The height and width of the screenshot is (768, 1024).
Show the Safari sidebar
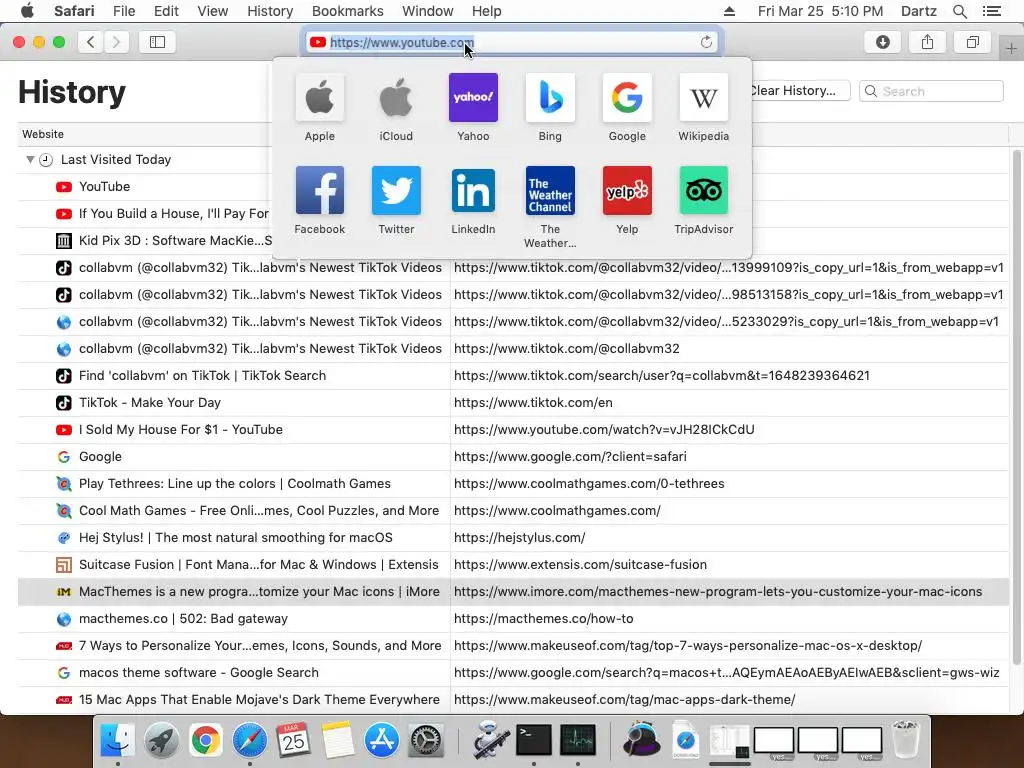click(x=157, y=42)
